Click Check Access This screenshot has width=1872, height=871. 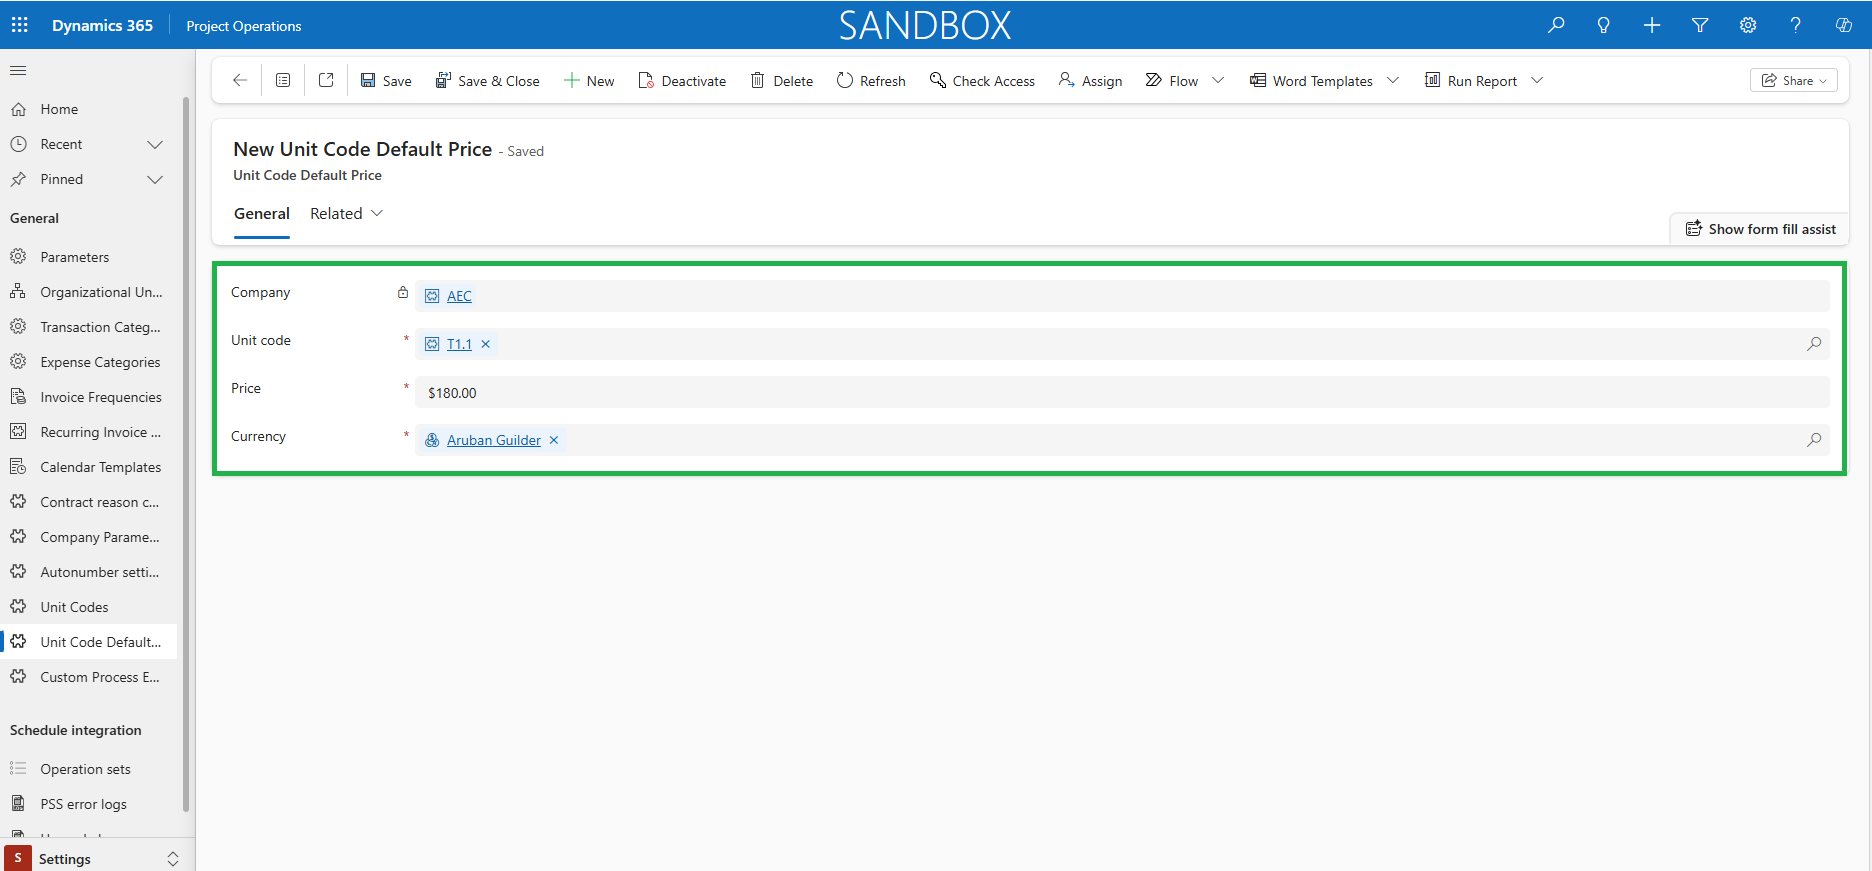982,81
